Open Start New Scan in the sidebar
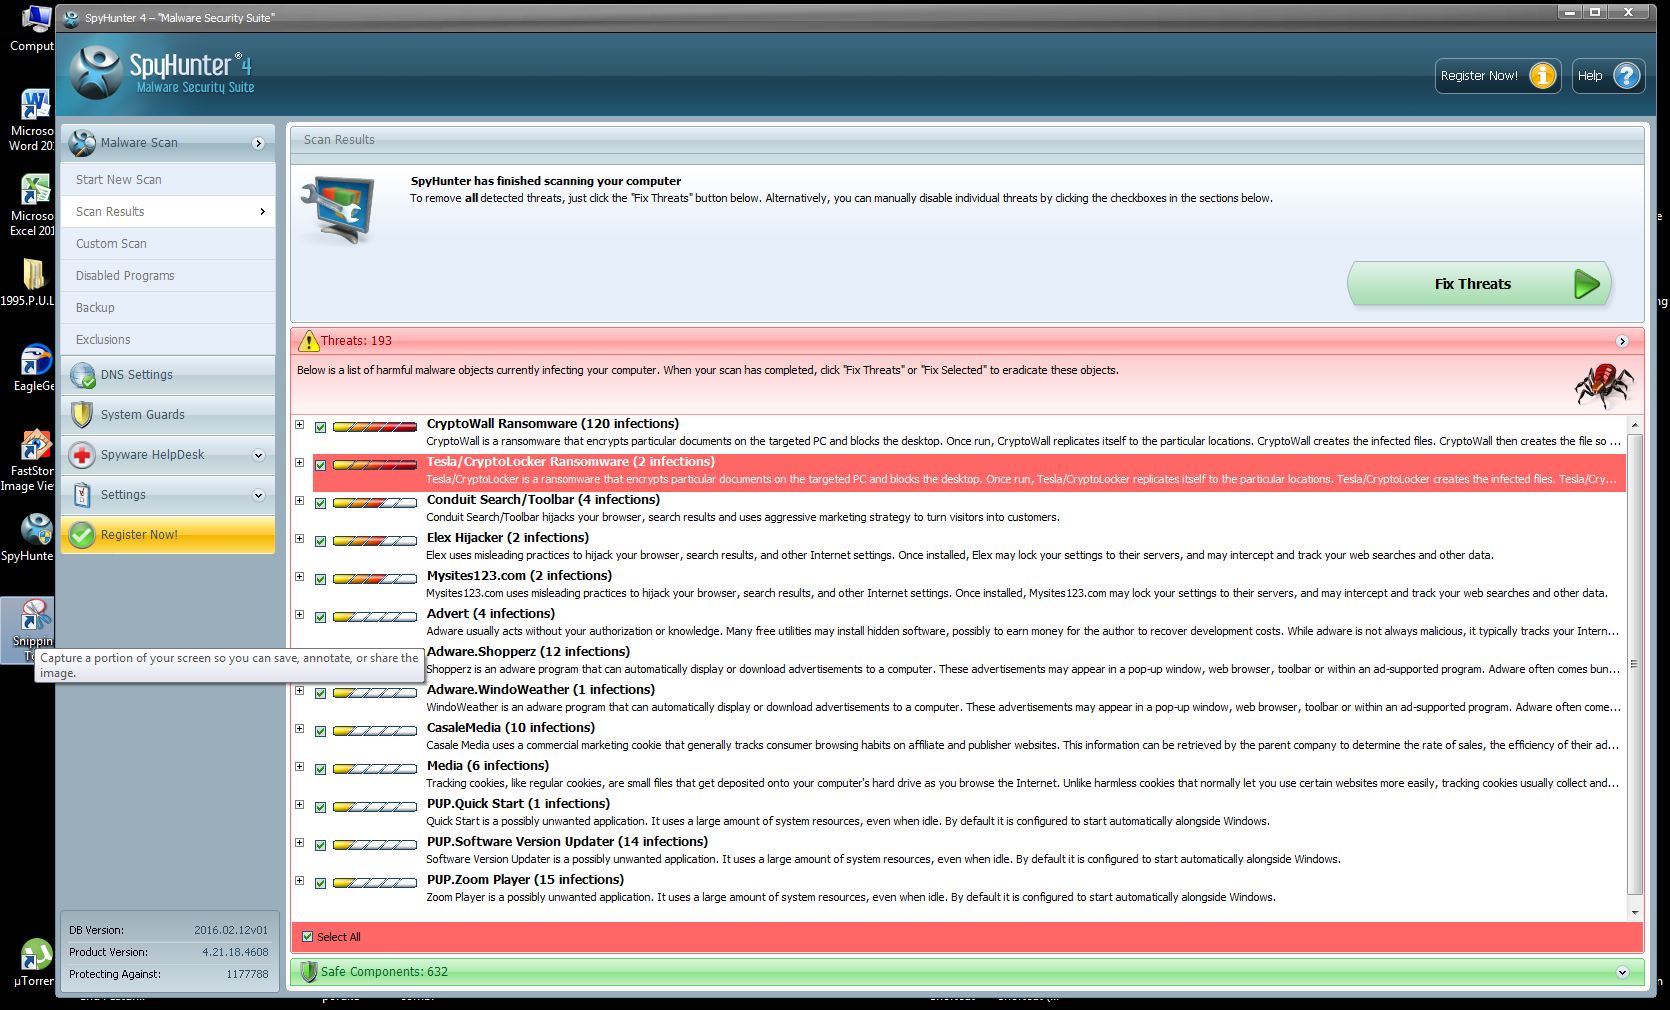Screen dimensions: 1670x1010 [x=168, y=180]
